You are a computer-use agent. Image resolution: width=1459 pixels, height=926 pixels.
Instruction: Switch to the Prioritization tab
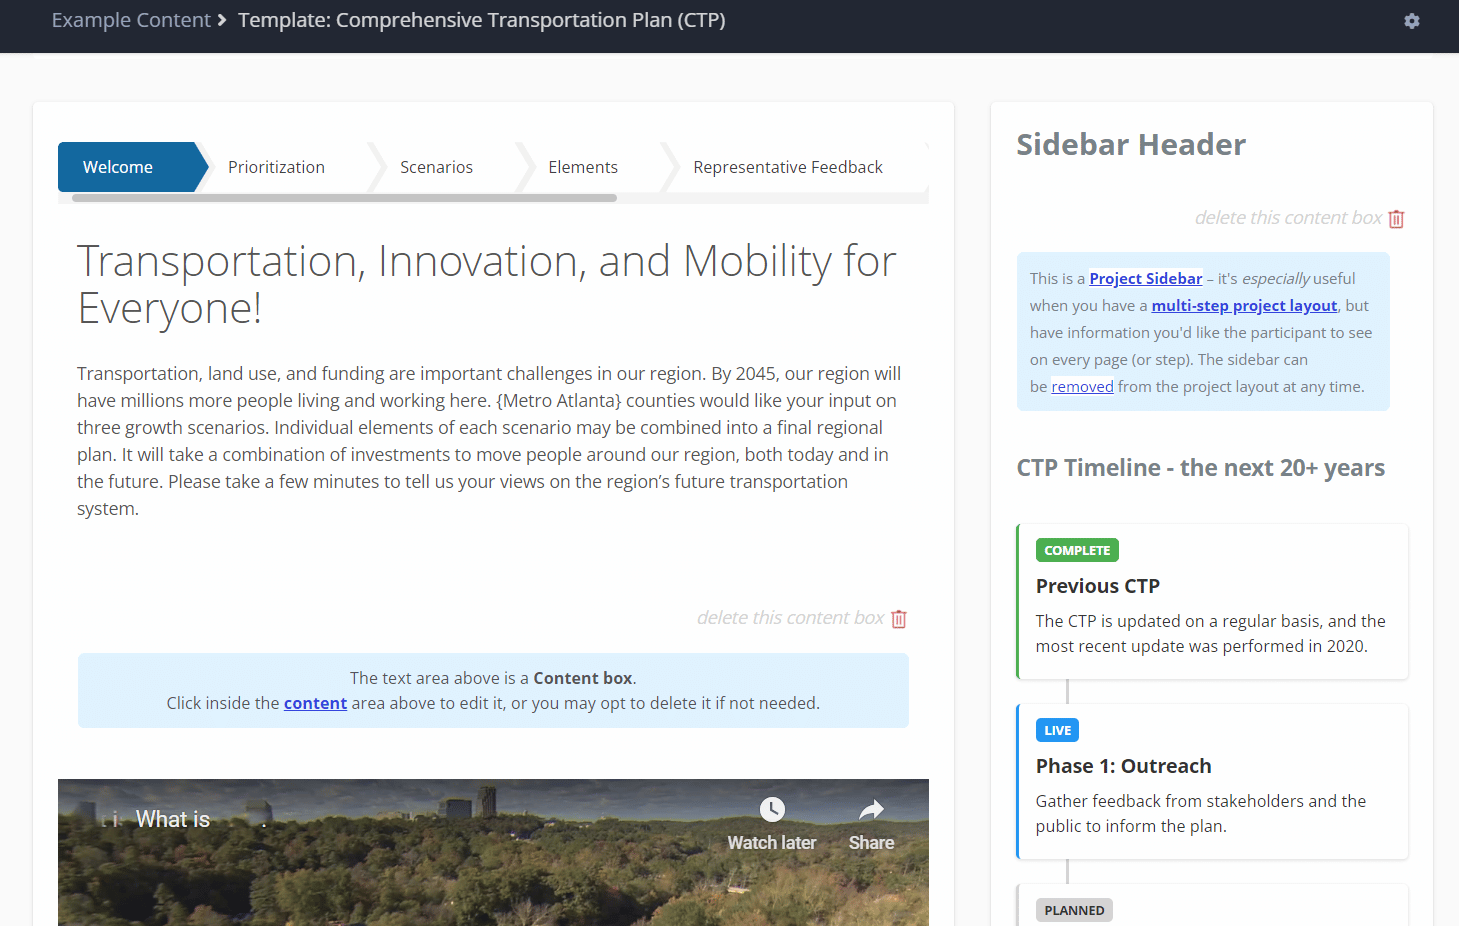[276, 167]
